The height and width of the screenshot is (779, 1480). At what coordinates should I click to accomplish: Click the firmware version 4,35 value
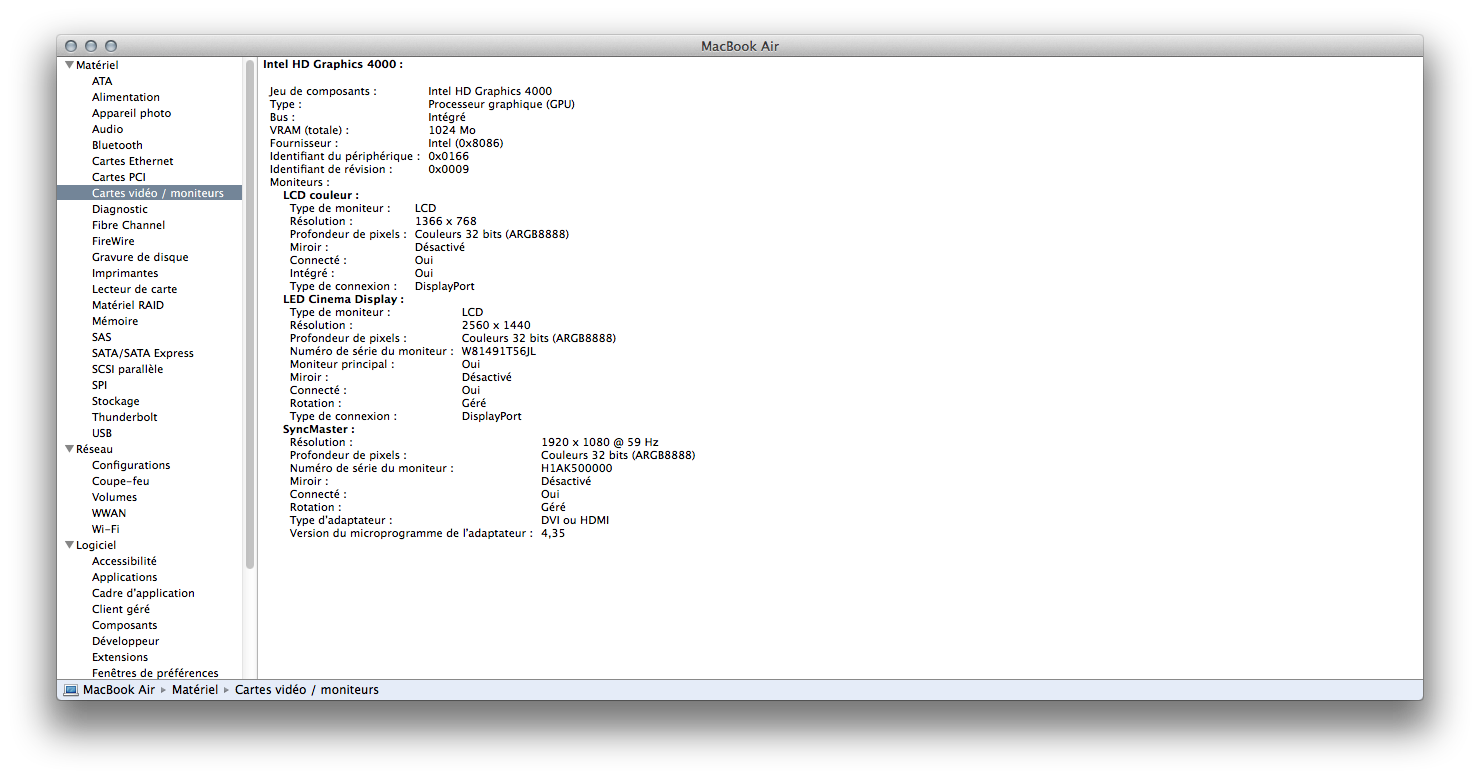coord(553,533)
